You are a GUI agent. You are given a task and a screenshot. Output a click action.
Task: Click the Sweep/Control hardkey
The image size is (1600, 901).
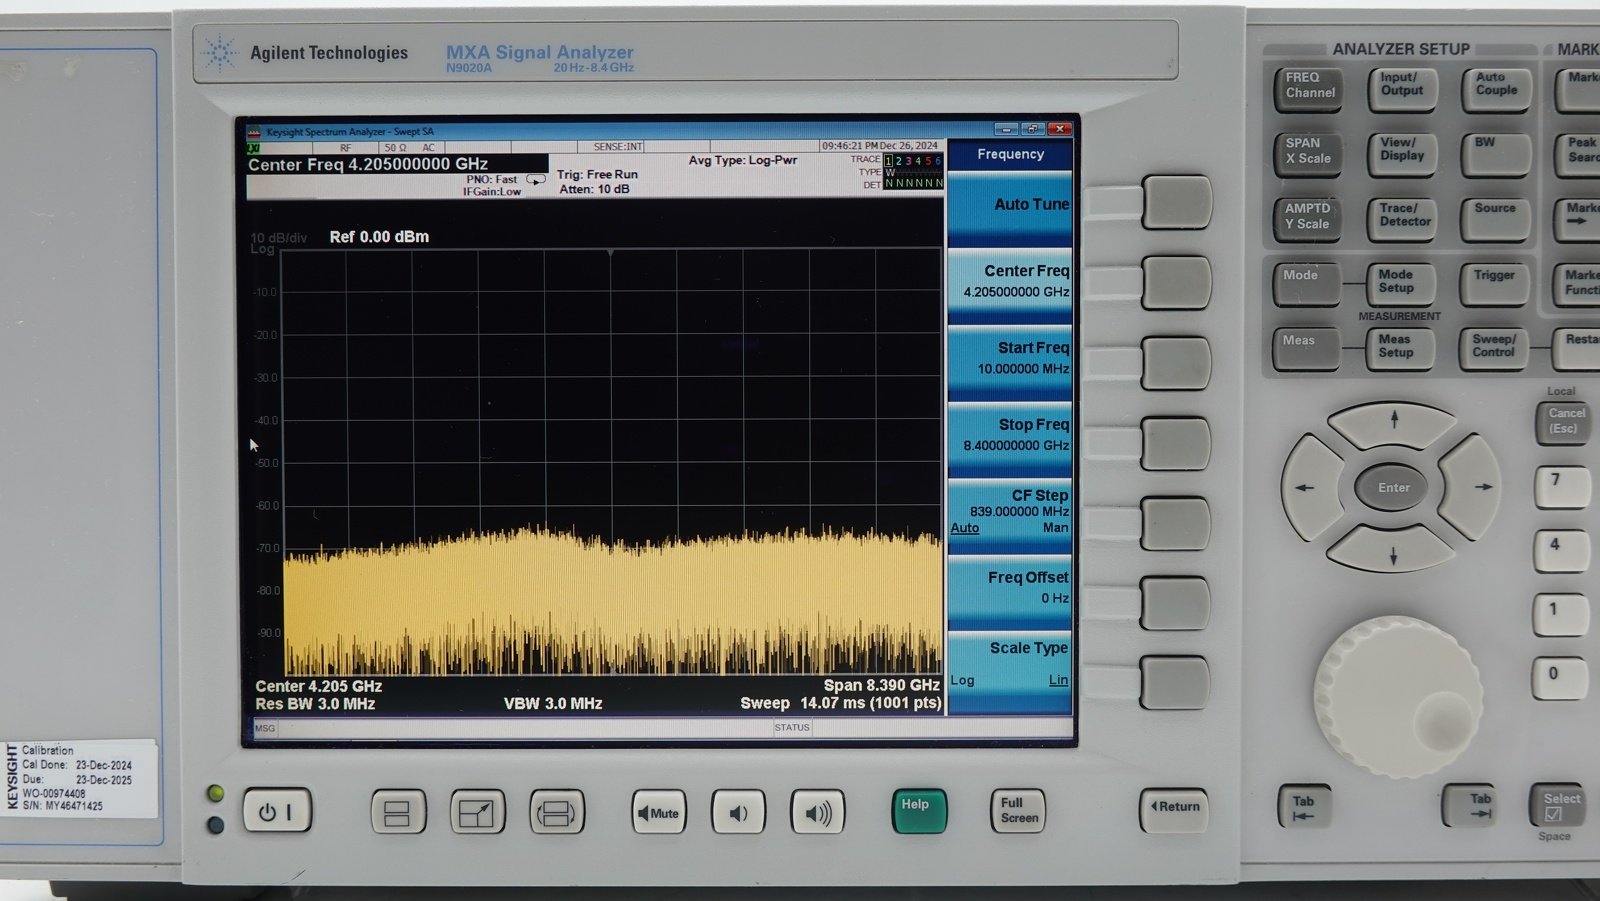1494,349
